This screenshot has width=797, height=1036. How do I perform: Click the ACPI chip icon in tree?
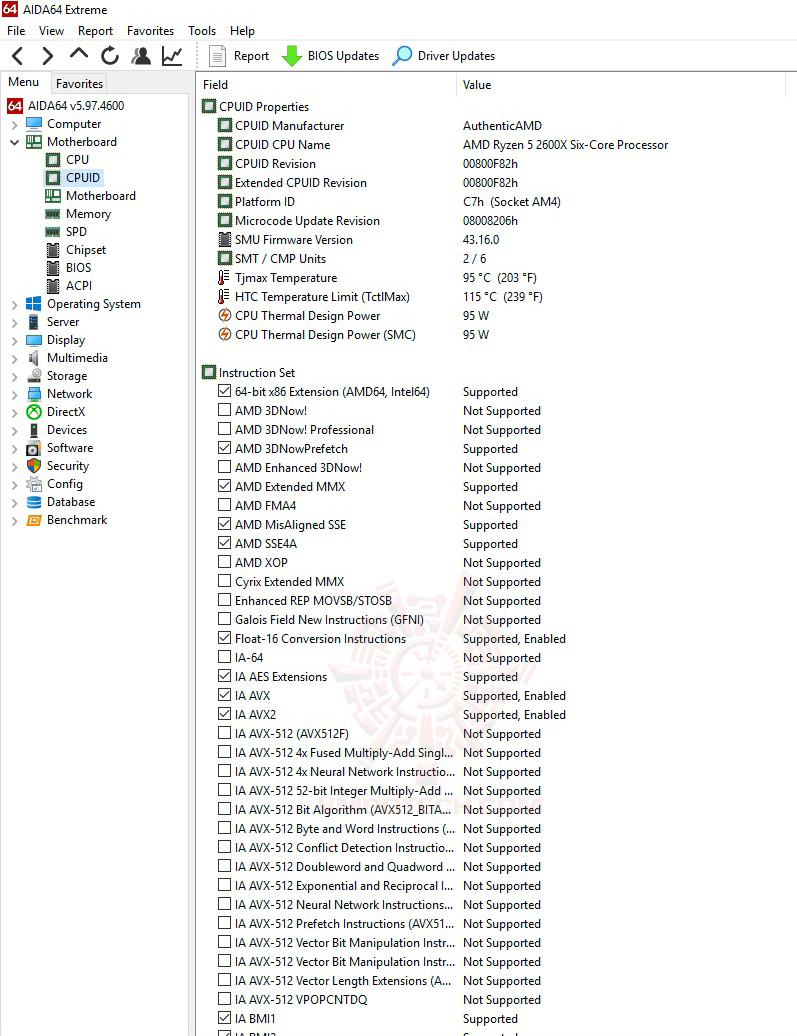54,286
